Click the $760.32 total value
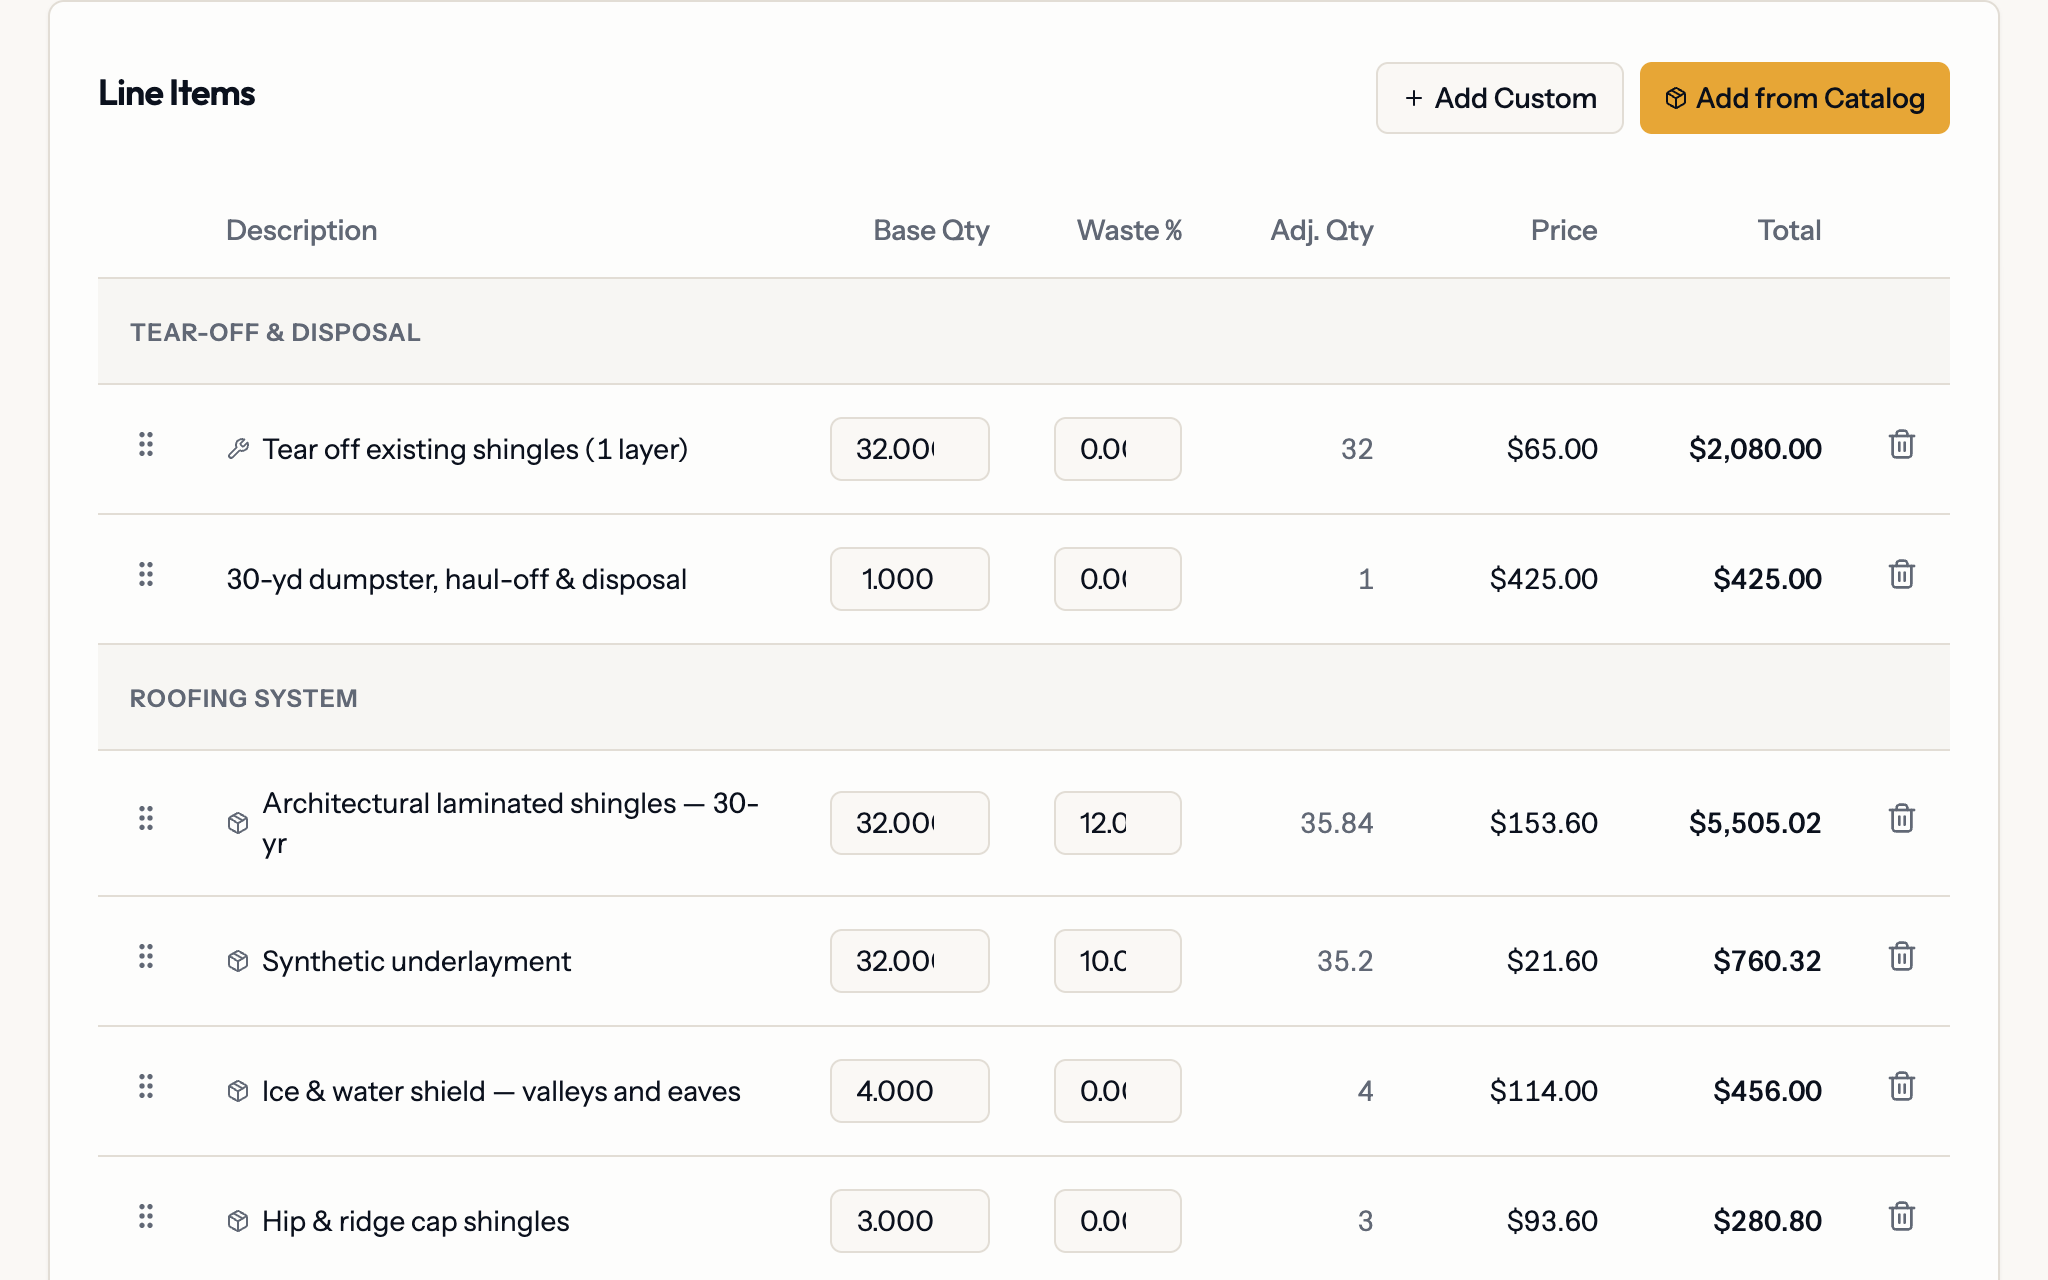This screenshot has height=1280, width=2048. (x=1767, y=961)
